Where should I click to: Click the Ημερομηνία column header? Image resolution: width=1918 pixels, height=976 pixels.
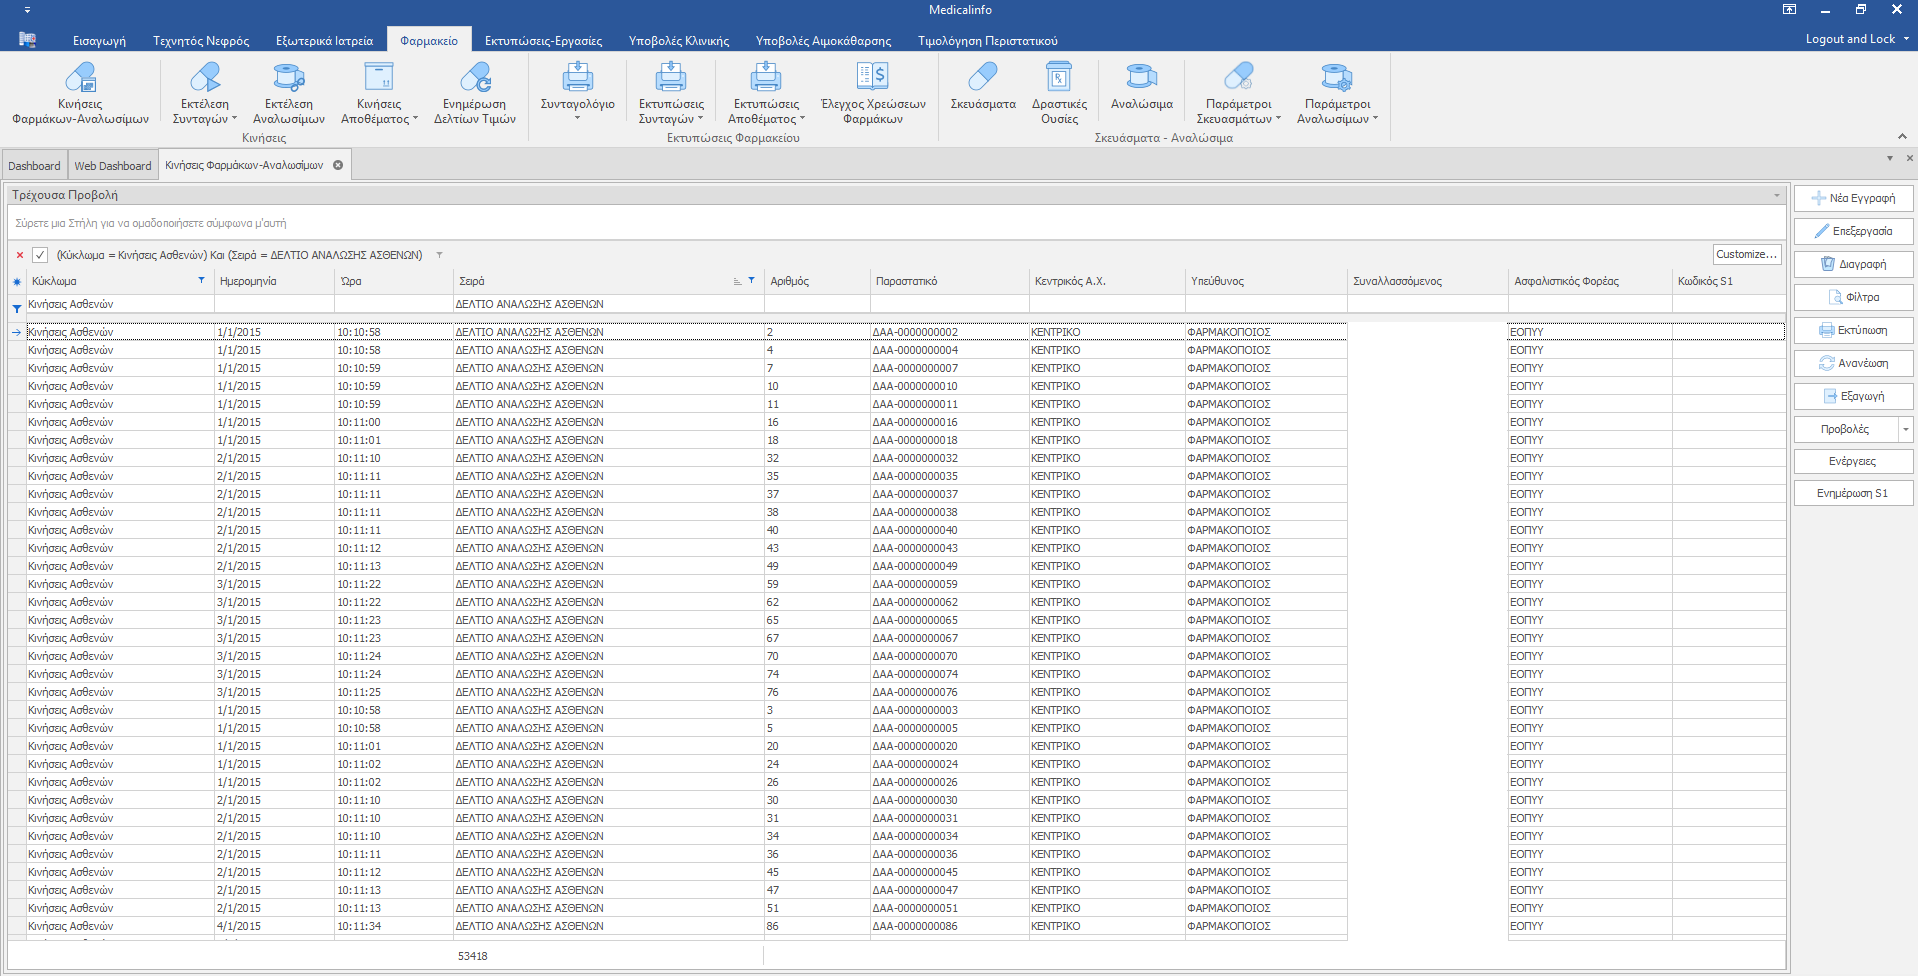pos(248,281)
